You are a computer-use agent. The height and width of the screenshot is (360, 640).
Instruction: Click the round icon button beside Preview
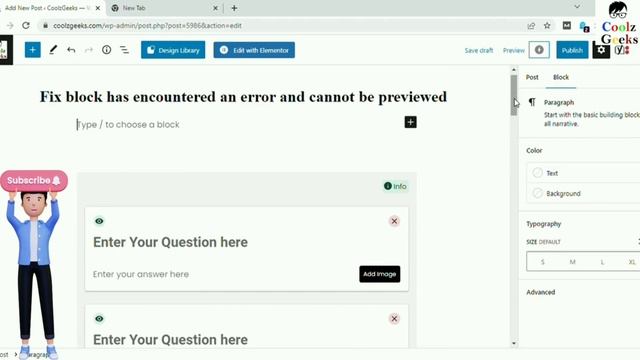(x=539, y=50)
